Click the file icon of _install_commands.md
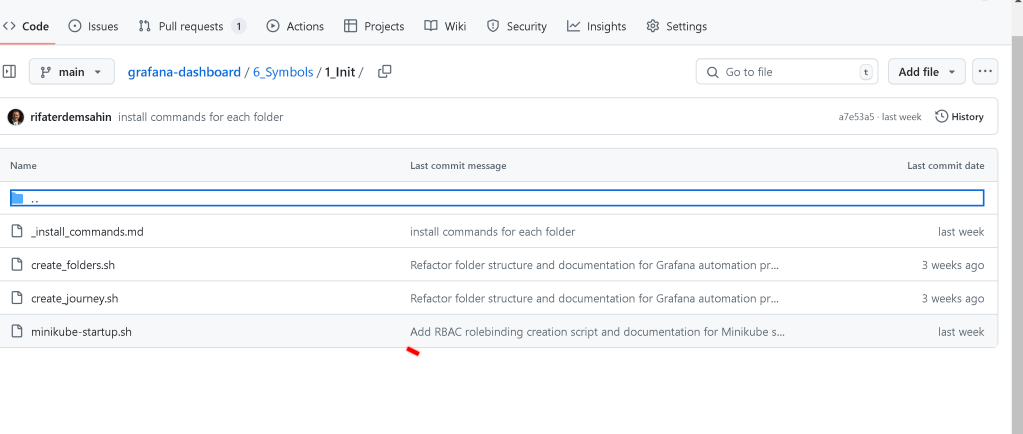The height and width of the screenshot is (434, 1023). pos(17,231)
